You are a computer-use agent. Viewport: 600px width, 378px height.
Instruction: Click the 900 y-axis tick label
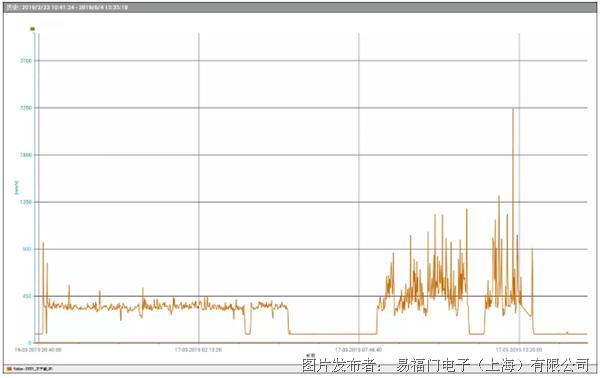27,249
